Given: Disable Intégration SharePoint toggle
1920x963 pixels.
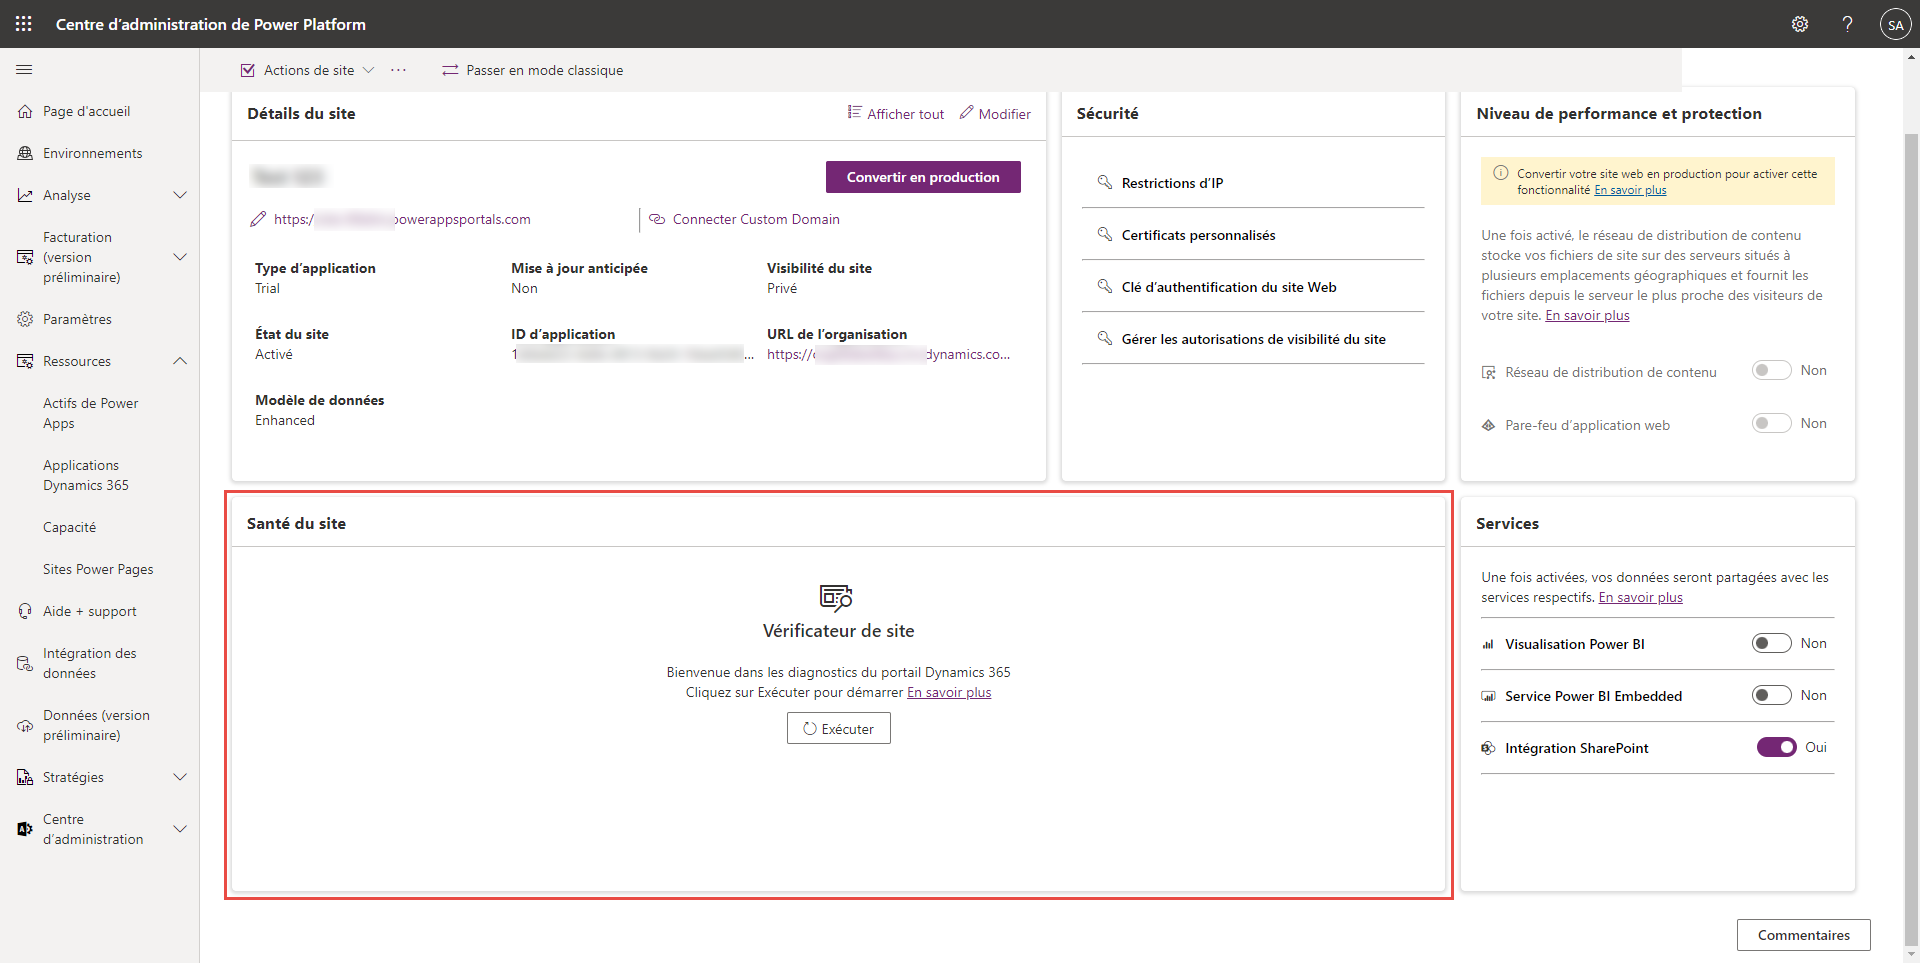Looking at the screenshot, I should (1777, 748).
